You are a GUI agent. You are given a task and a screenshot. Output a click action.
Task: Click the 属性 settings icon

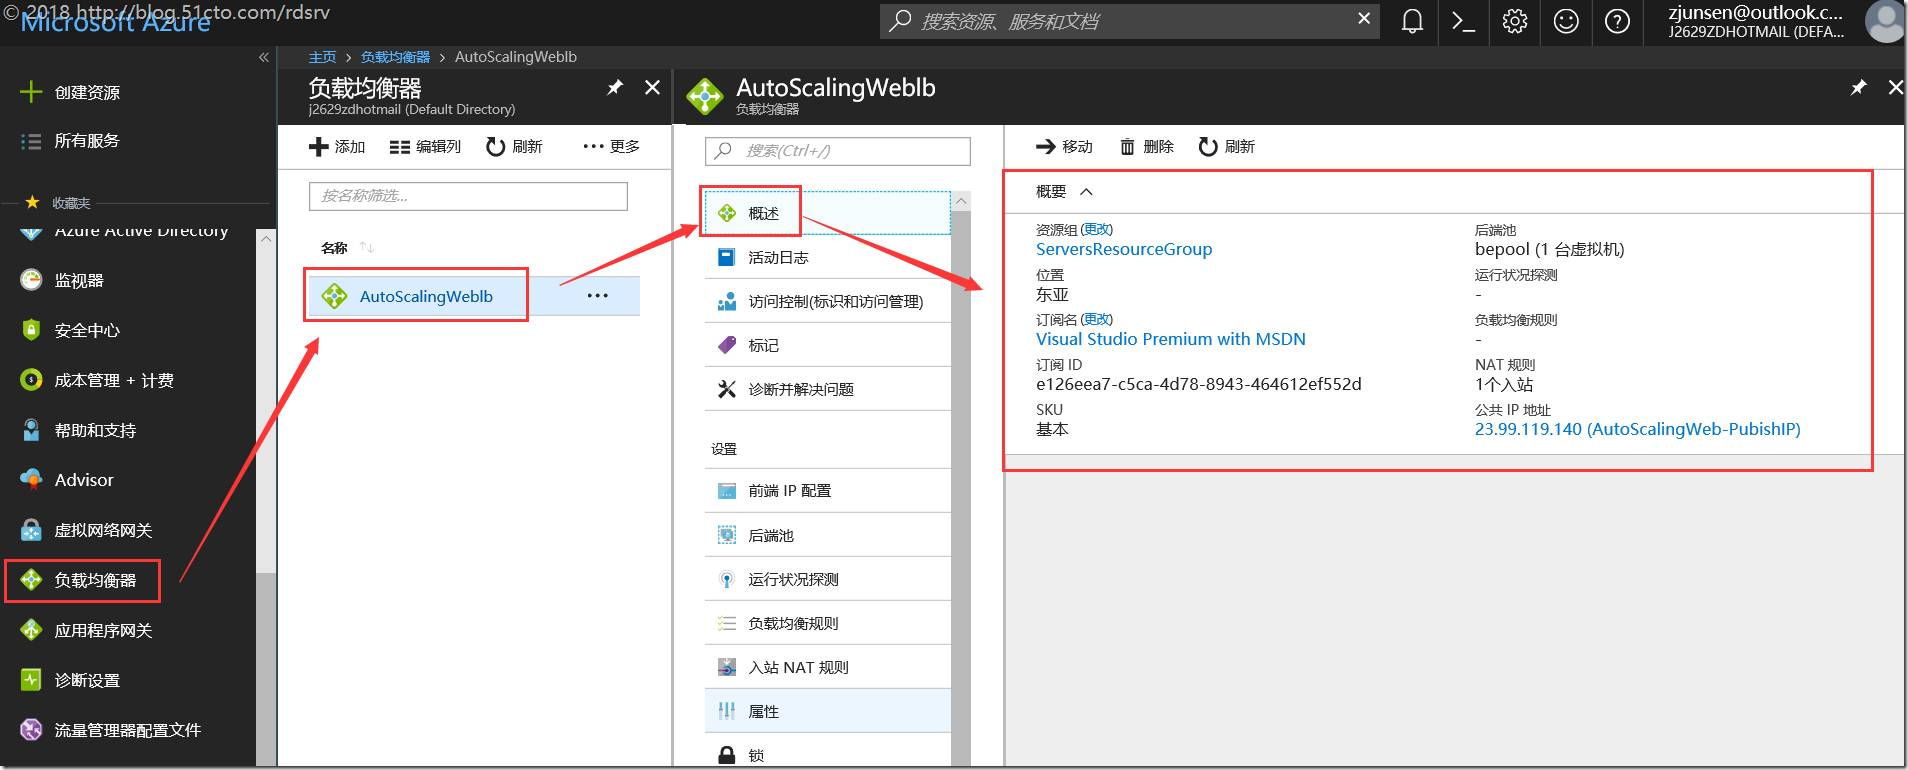[x=727, y=711]
